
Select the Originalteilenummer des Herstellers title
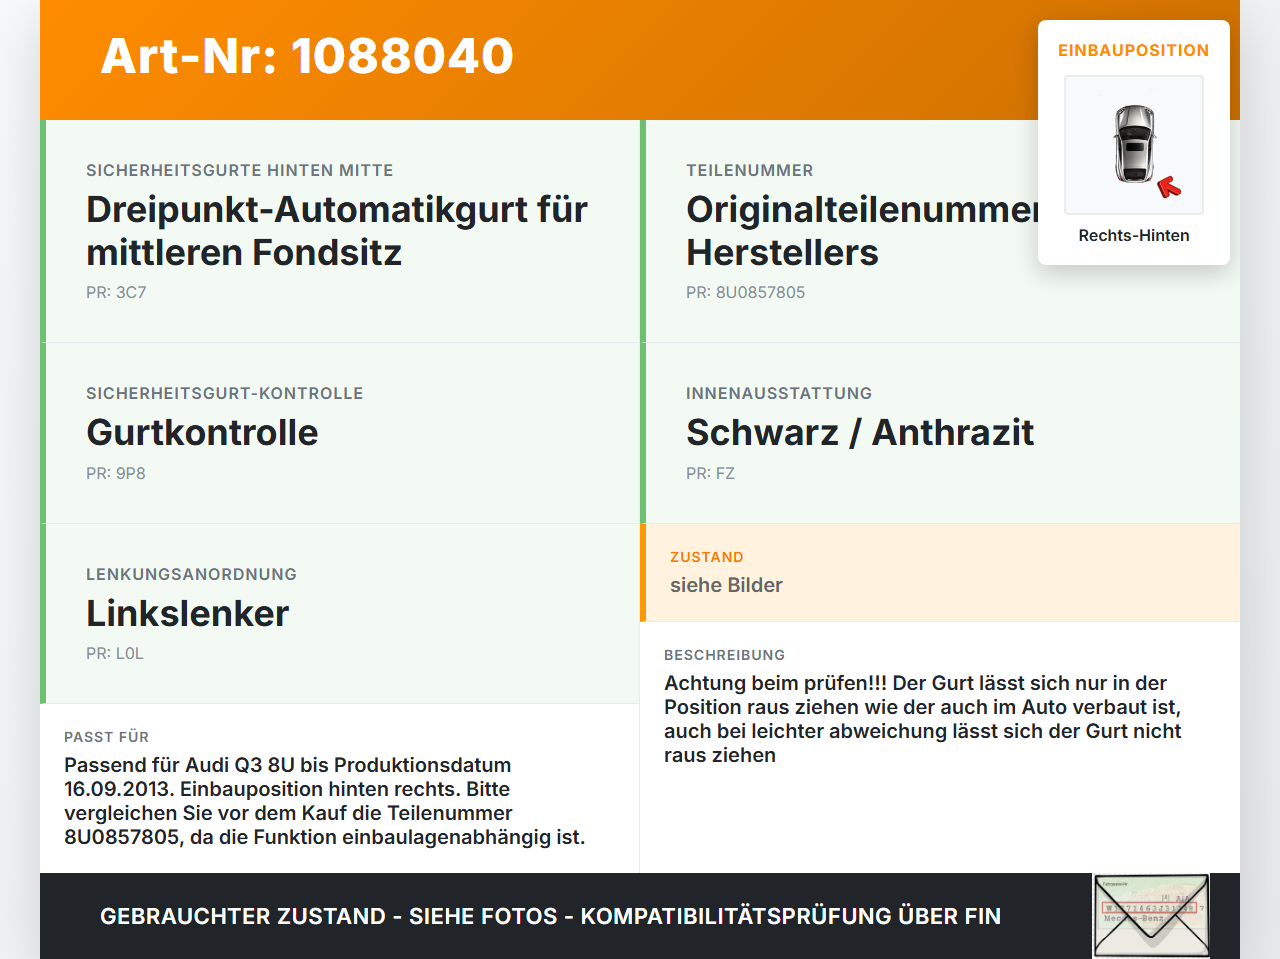(862, 231)
